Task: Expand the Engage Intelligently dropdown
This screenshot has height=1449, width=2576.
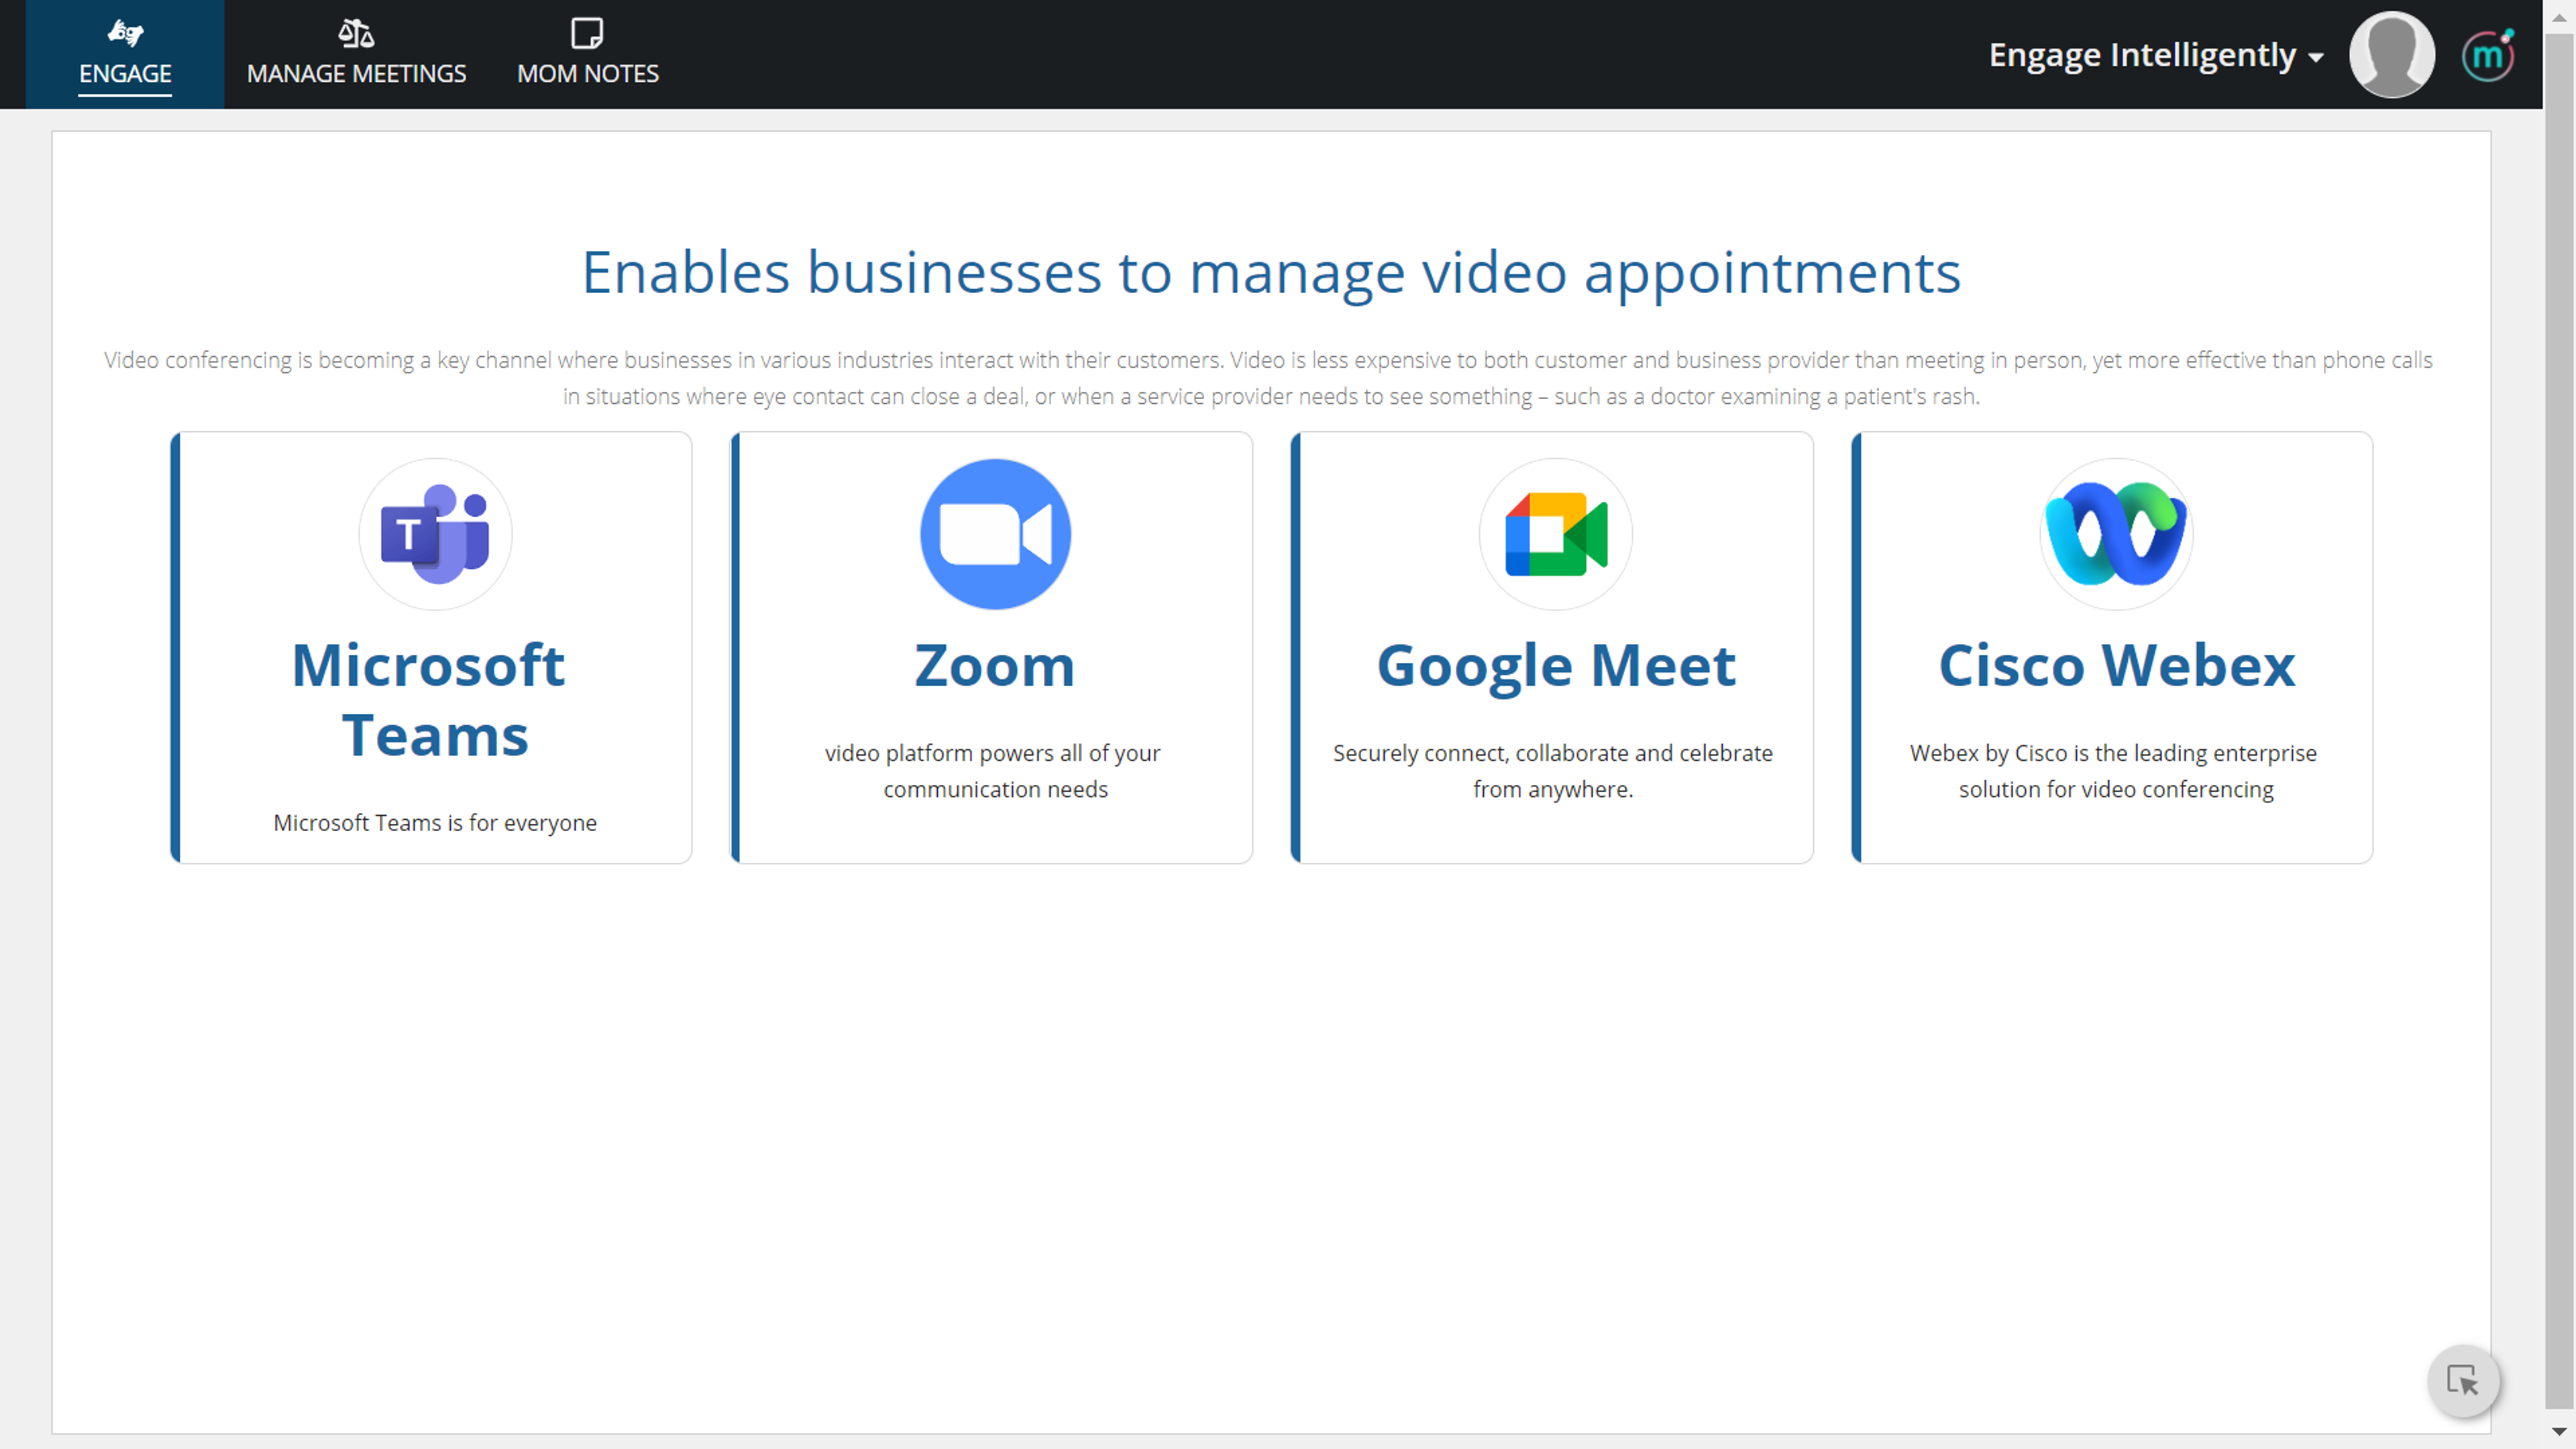Action: (x=2156, y=55)
